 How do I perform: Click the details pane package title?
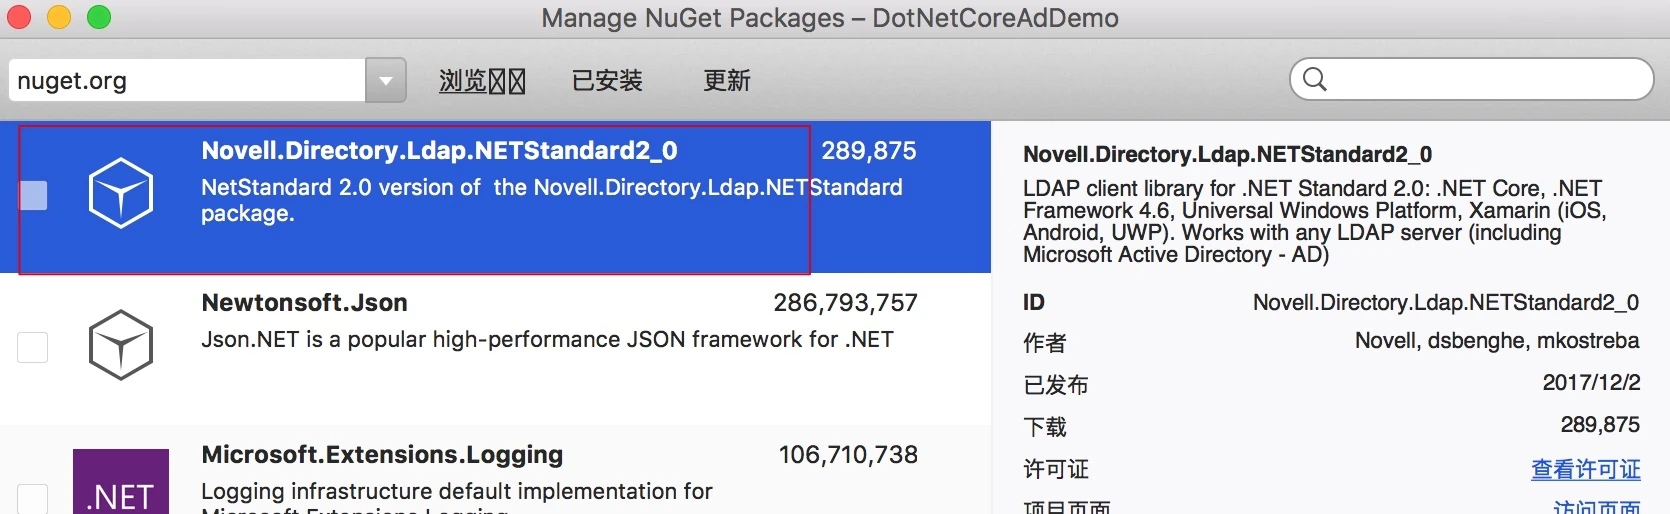[1227, 155]
